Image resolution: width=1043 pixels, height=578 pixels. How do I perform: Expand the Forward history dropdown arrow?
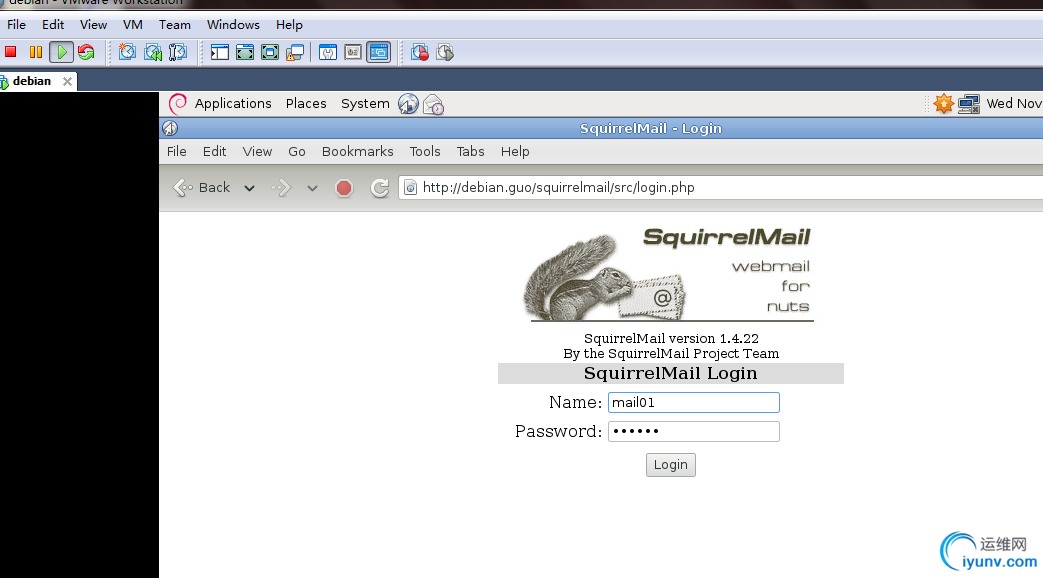coord(312,188)
